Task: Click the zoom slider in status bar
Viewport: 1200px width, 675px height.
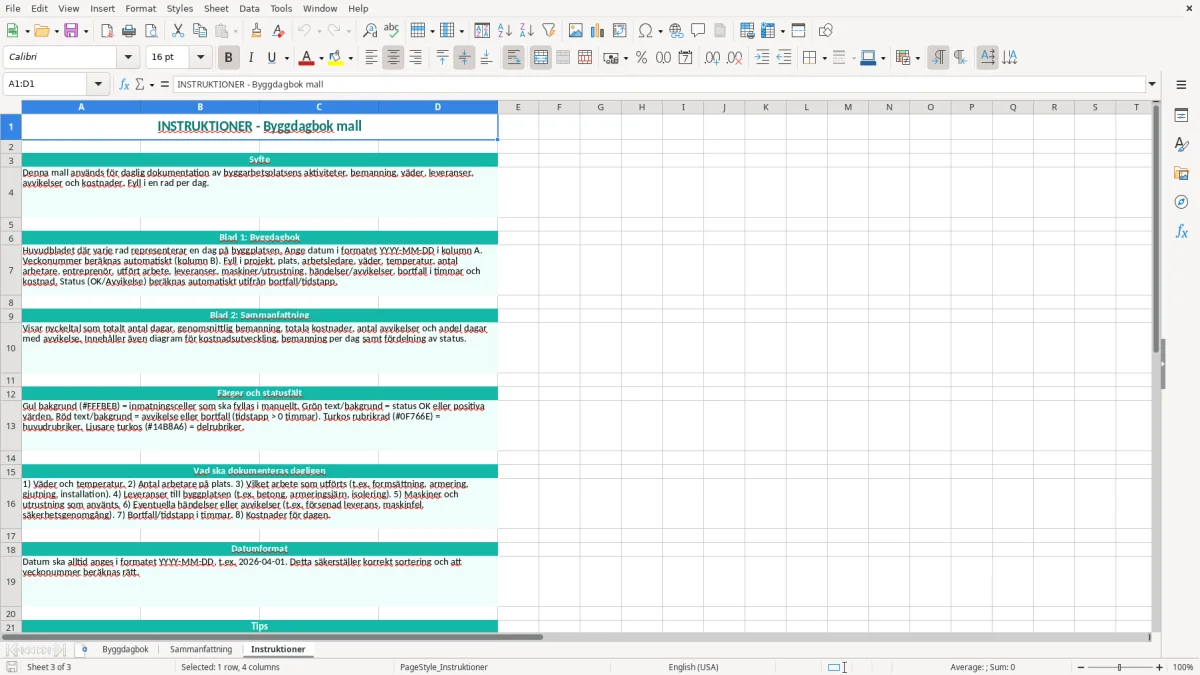Action: (1120, 667)
